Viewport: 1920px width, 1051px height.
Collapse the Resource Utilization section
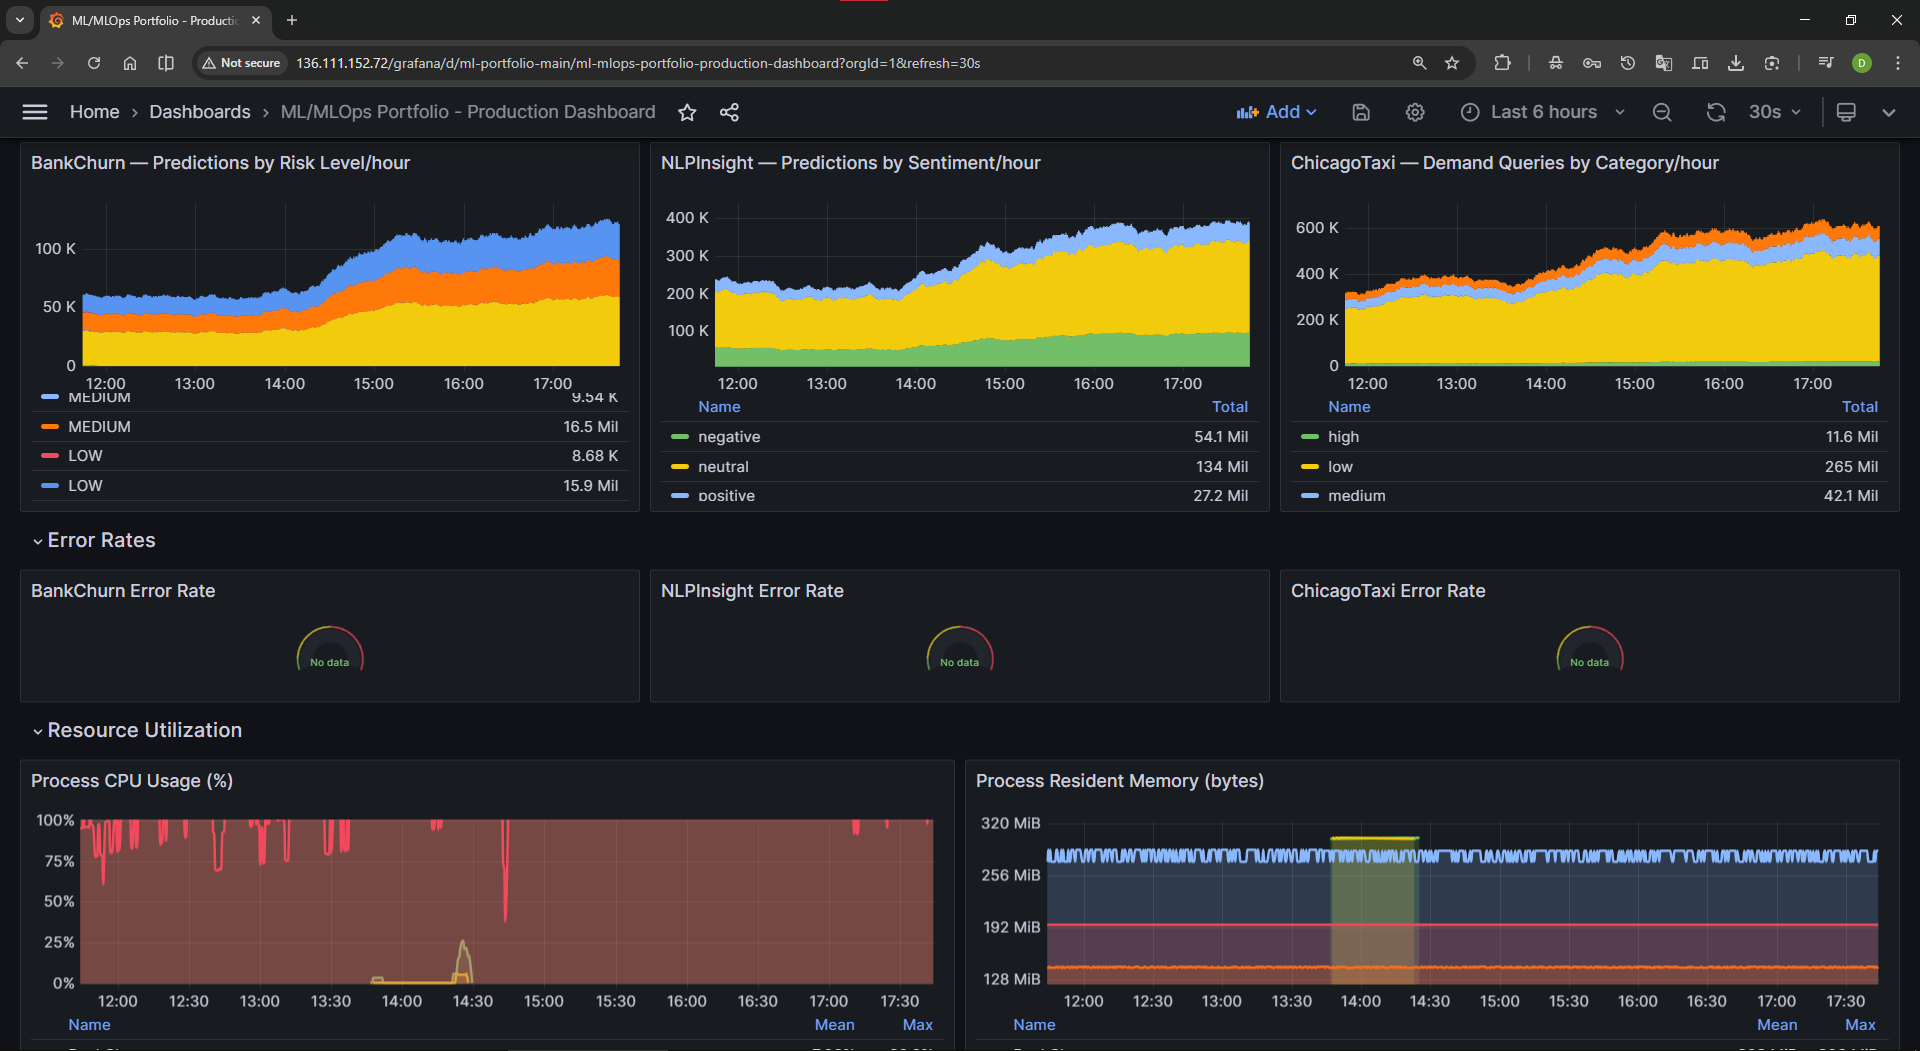point(144,730)
